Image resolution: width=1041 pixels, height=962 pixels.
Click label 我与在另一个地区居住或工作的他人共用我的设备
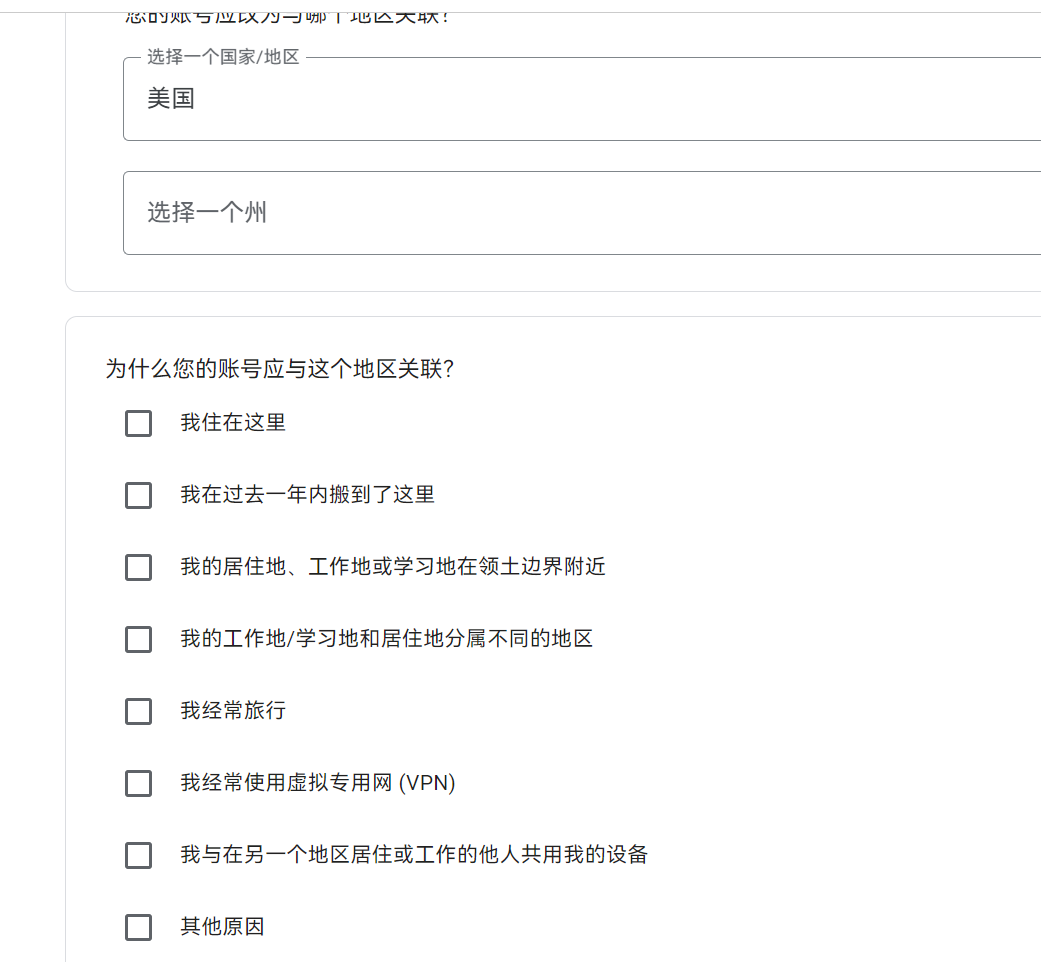414,854
